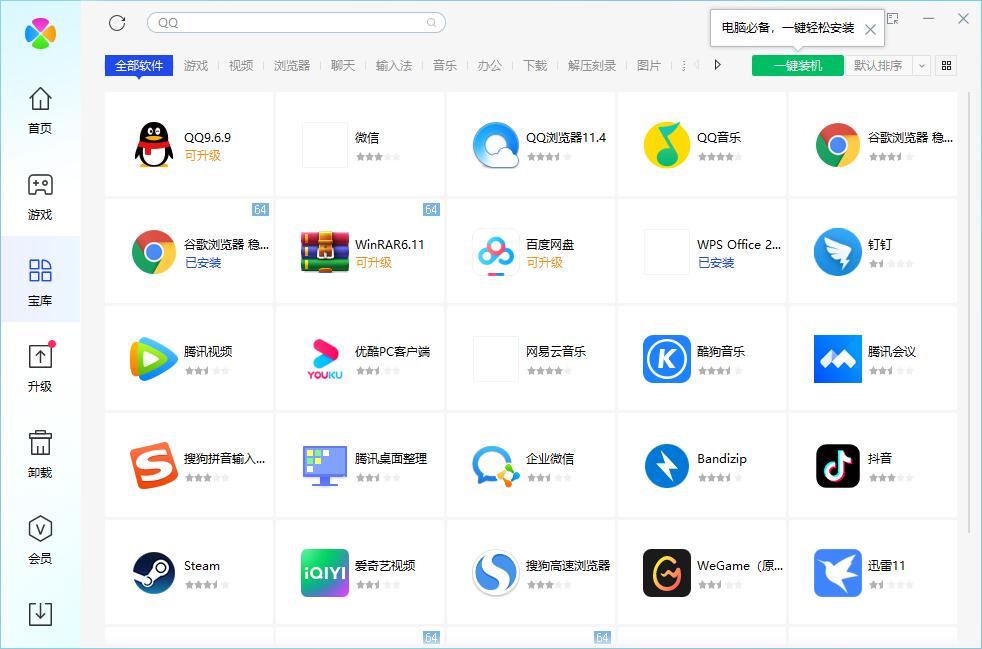Open the 聊天 category tab
Screen dimensions: 982x649
[343, 65]
